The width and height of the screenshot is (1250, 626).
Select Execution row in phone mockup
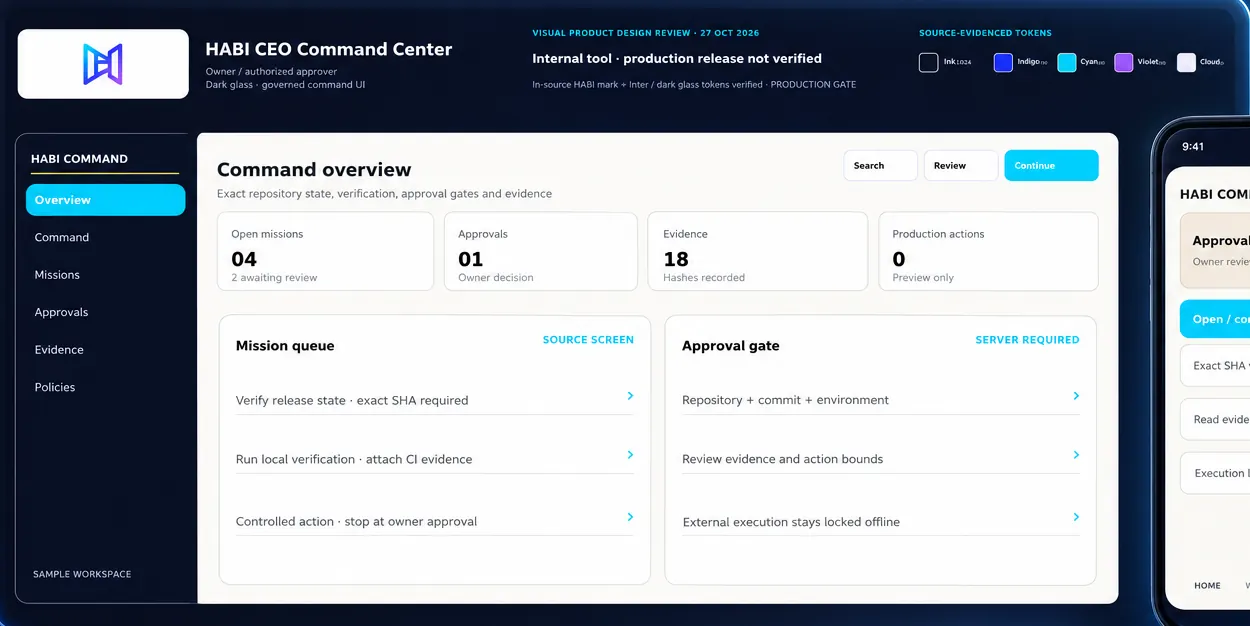(x=1215, y=473)
